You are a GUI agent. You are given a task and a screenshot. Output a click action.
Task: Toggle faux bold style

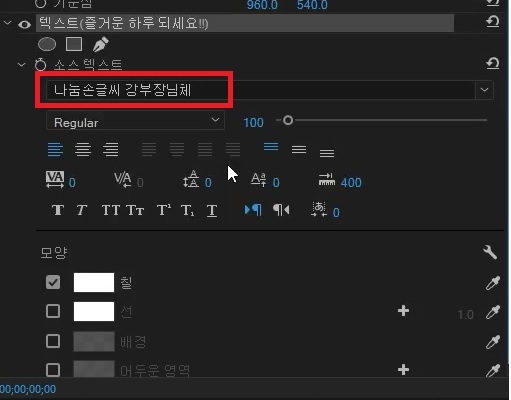[58, 210]
